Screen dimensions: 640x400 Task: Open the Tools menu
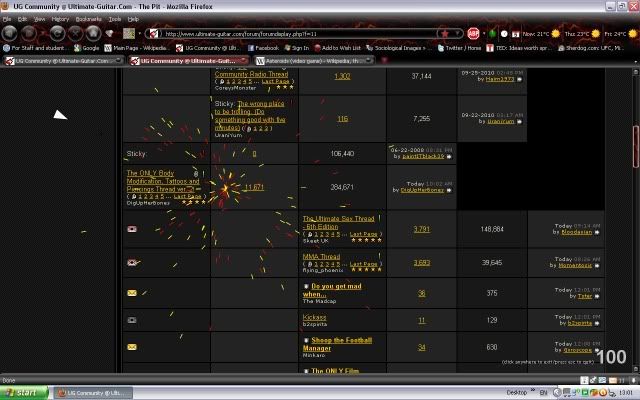click(x=115, y=19)
